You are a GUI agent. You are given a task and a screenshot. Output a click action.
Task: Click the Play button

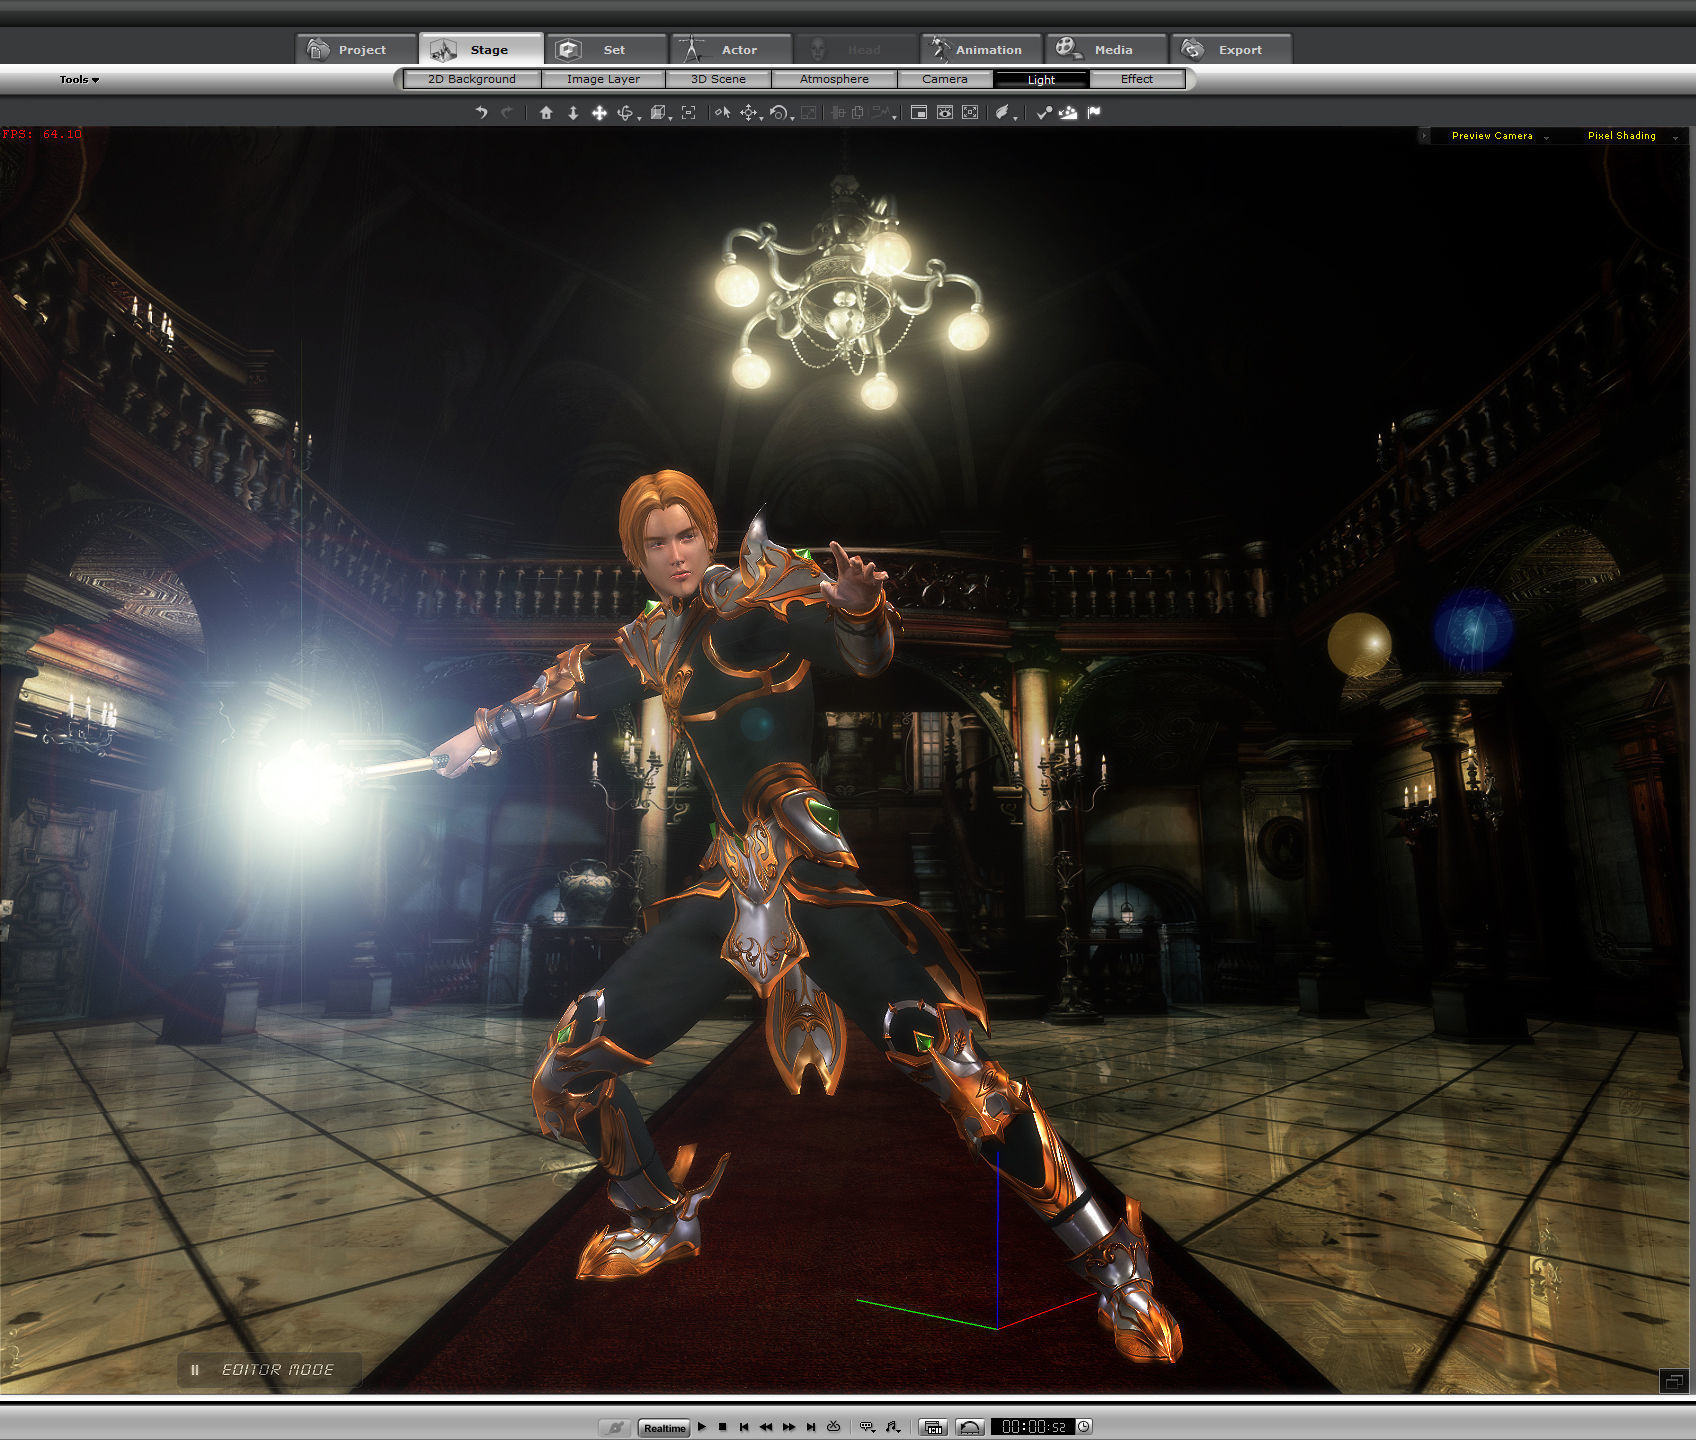[x=702, y=1427]
